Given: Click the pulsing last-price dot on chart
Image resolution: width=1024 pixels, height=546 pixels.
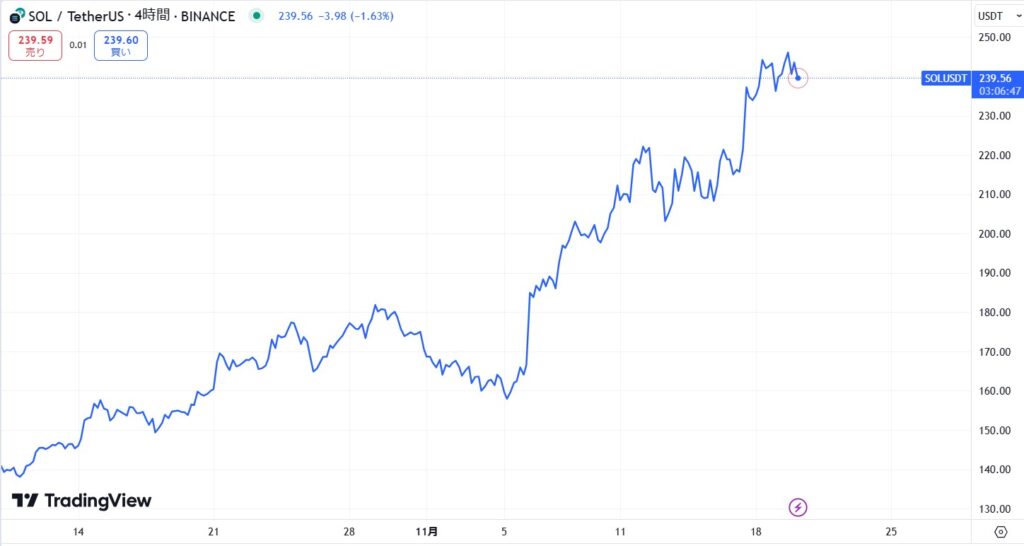Looking at the screenshot, I should point(797,78).
